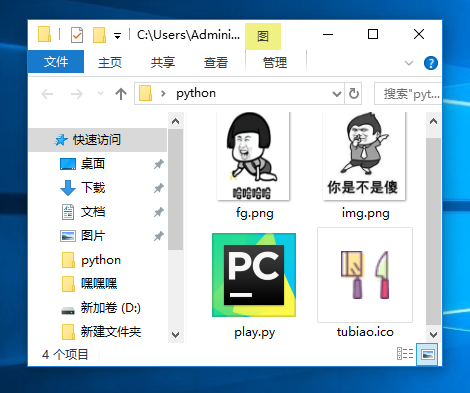
Task: Click navigation pane scroll down arrow
Action: pos(176,334)
